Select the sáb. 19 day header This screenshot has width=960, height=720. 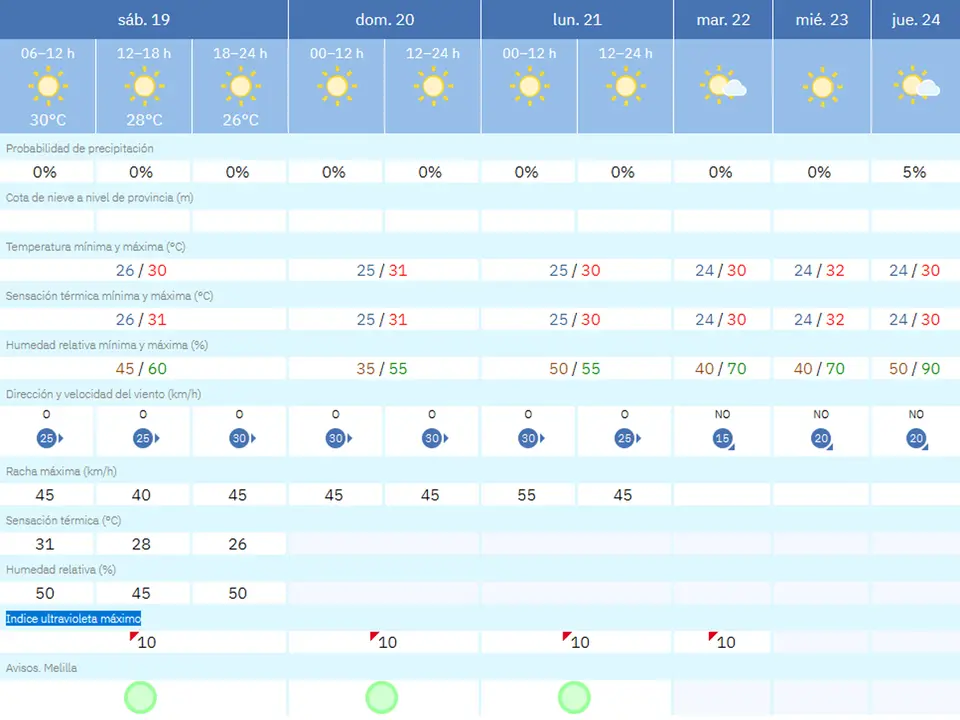pos(144,20)
